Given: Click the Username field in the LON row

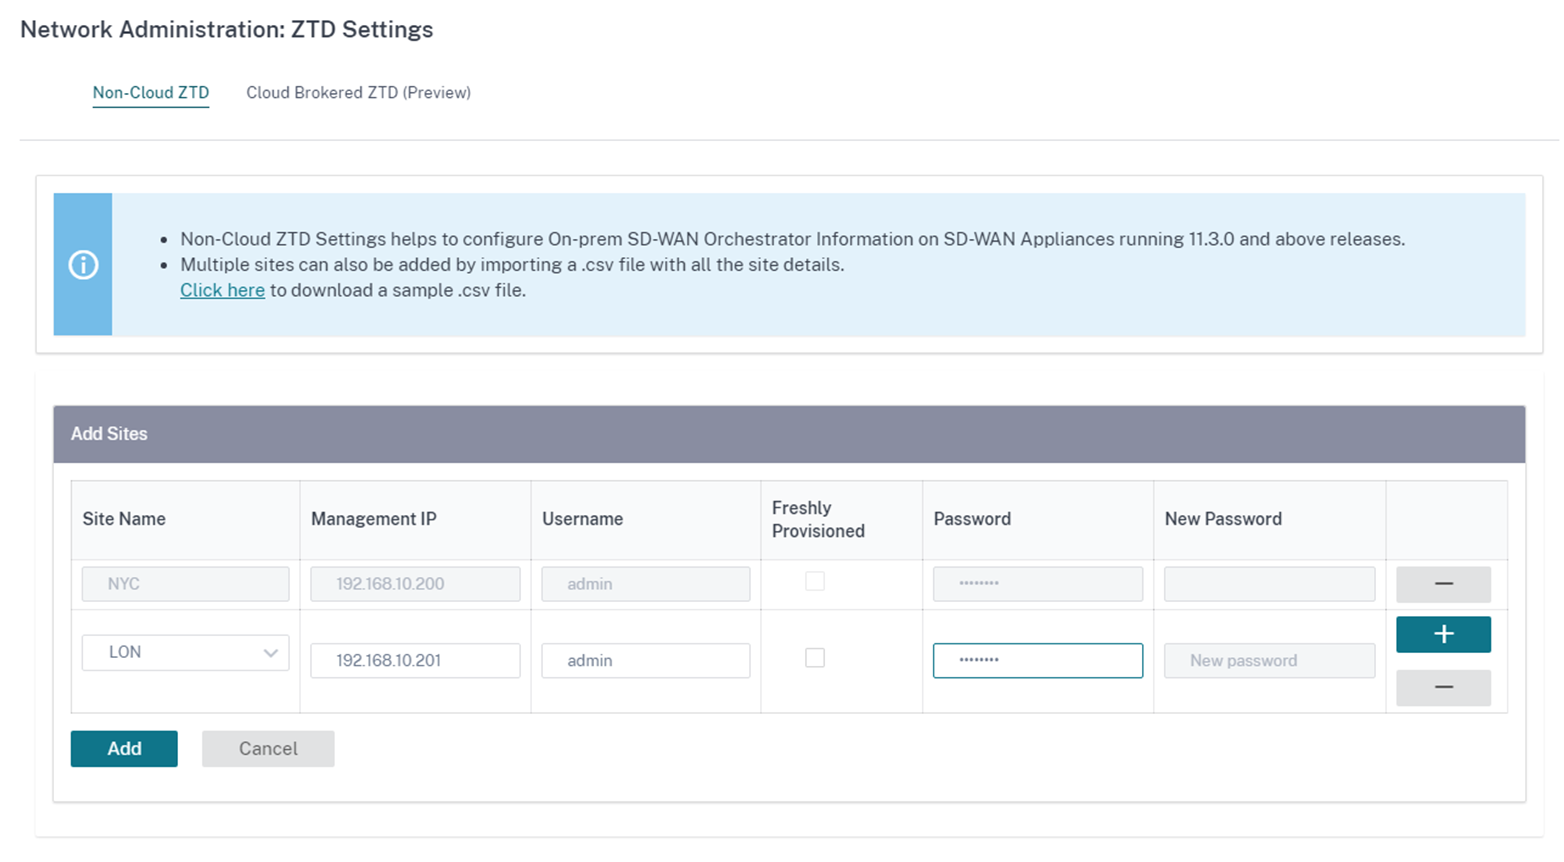Looking at the screenshot, I should (x=646, y=661).
